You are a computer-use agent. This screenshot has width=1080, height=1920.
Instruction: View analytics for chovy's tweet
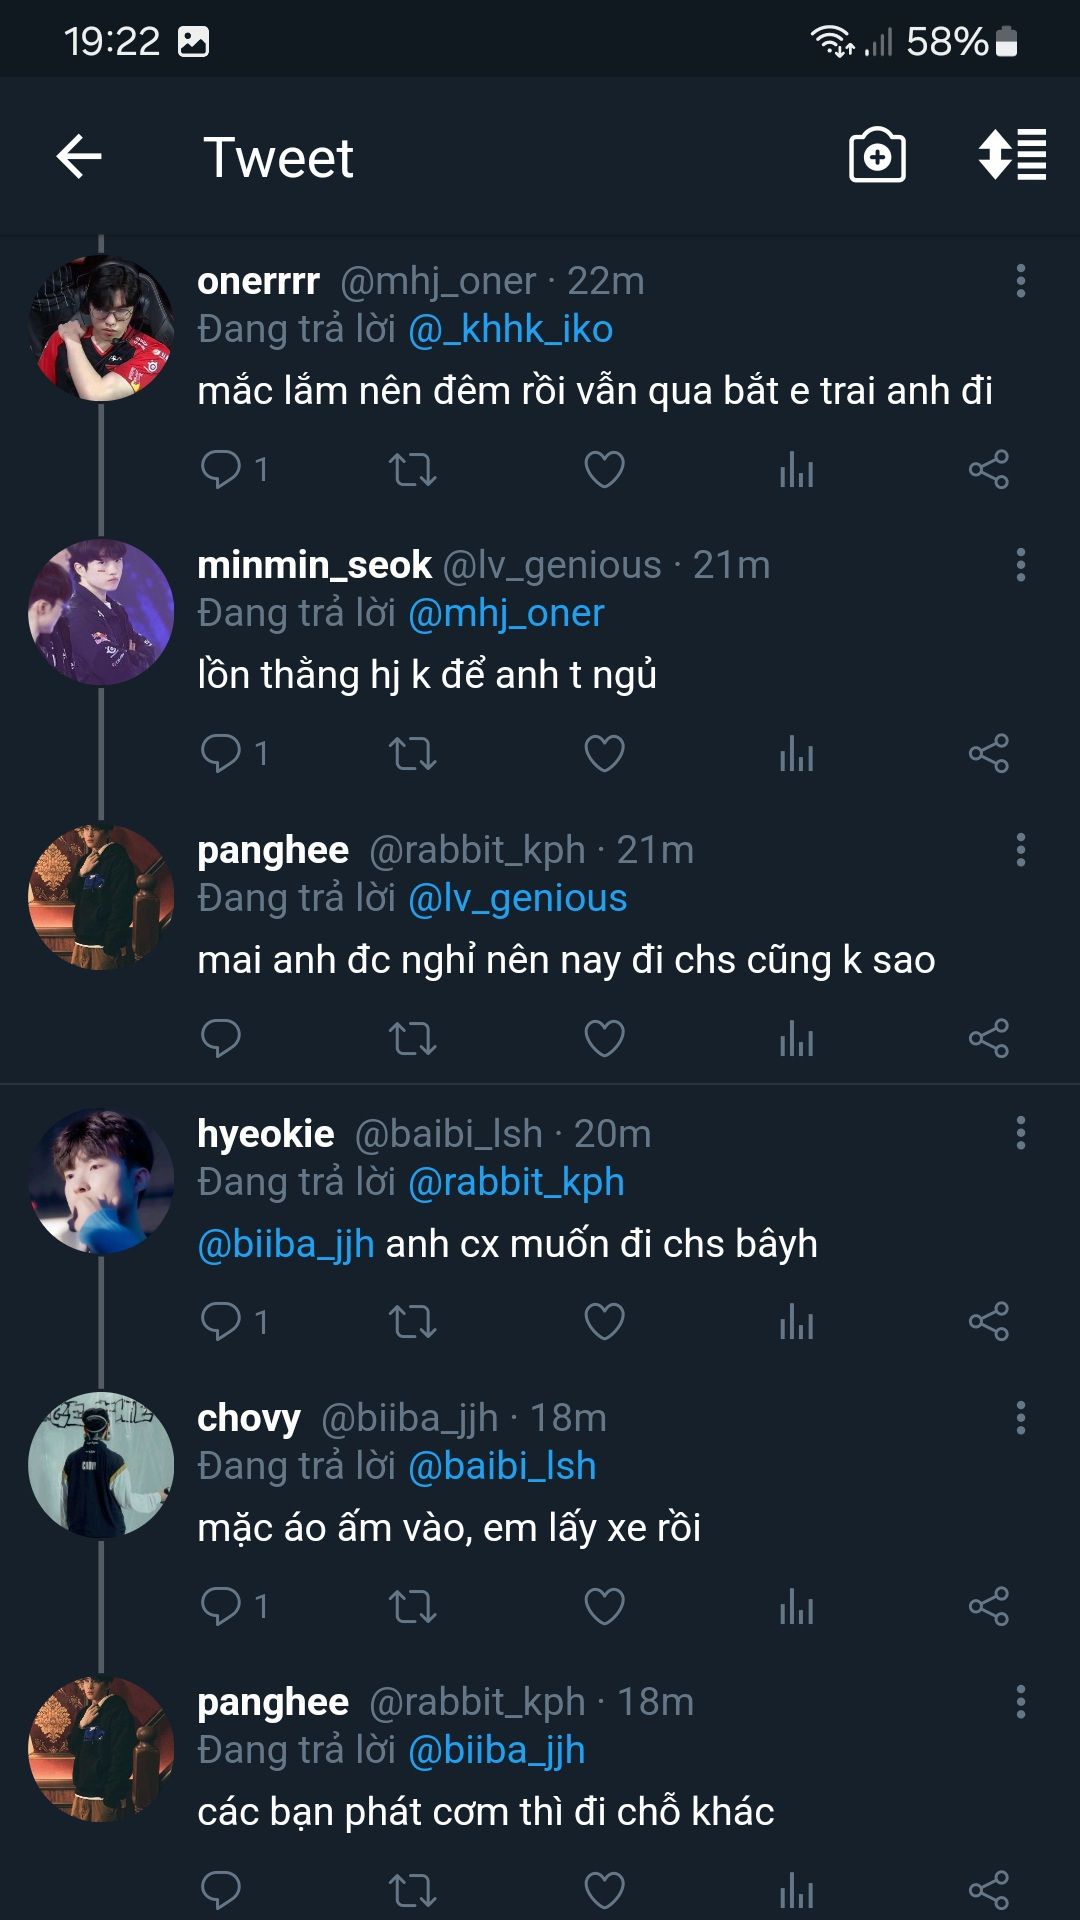[x=796, y=1606]
